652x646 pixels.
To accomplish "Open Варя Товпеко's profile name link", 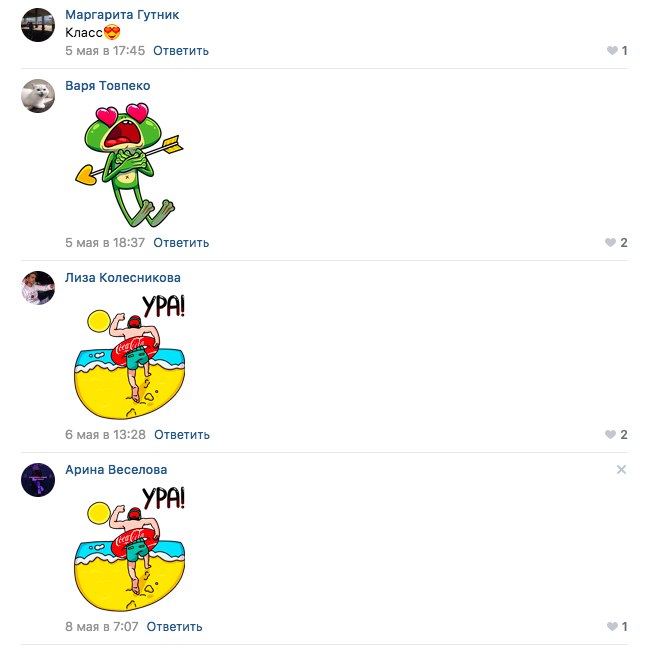I will pos(108,86).
